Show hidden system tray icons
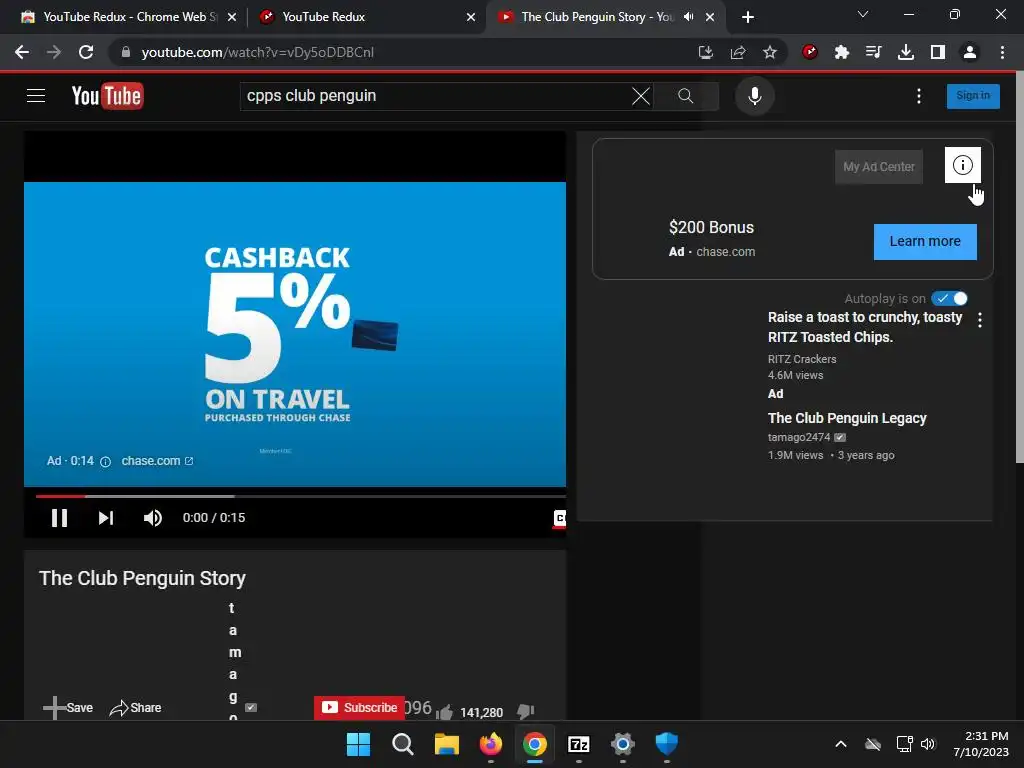Screen dimensions: 1024x768 click(x=841, y=744)
